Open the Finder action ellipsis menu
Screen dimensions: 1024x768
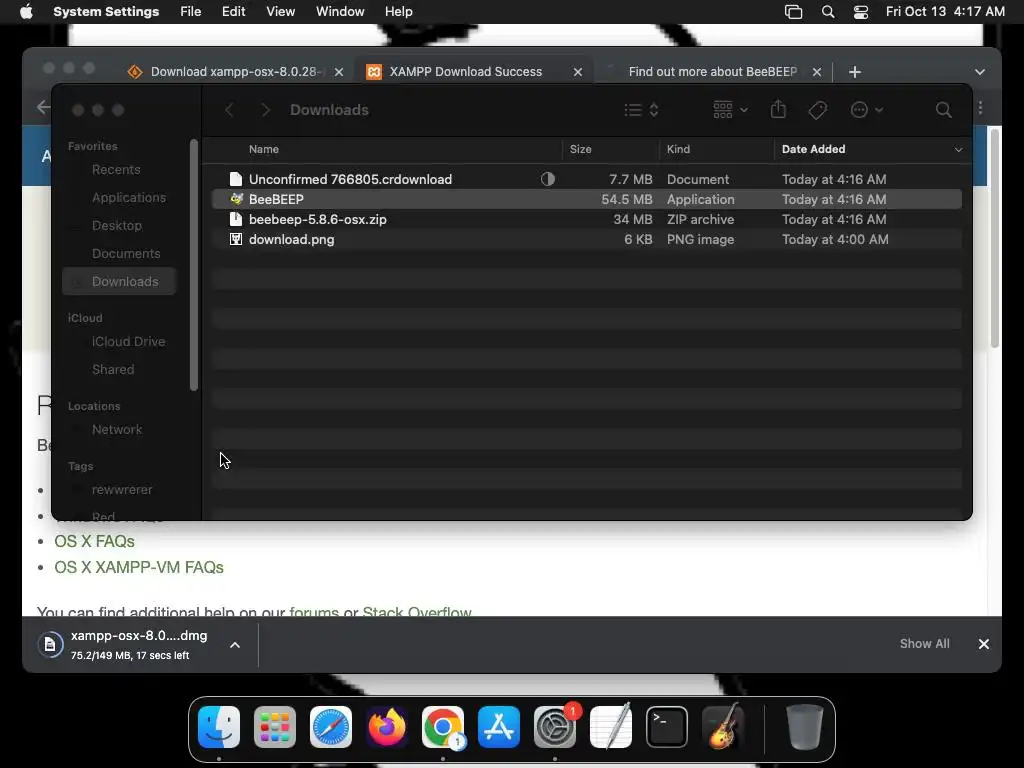pos(867,110)
